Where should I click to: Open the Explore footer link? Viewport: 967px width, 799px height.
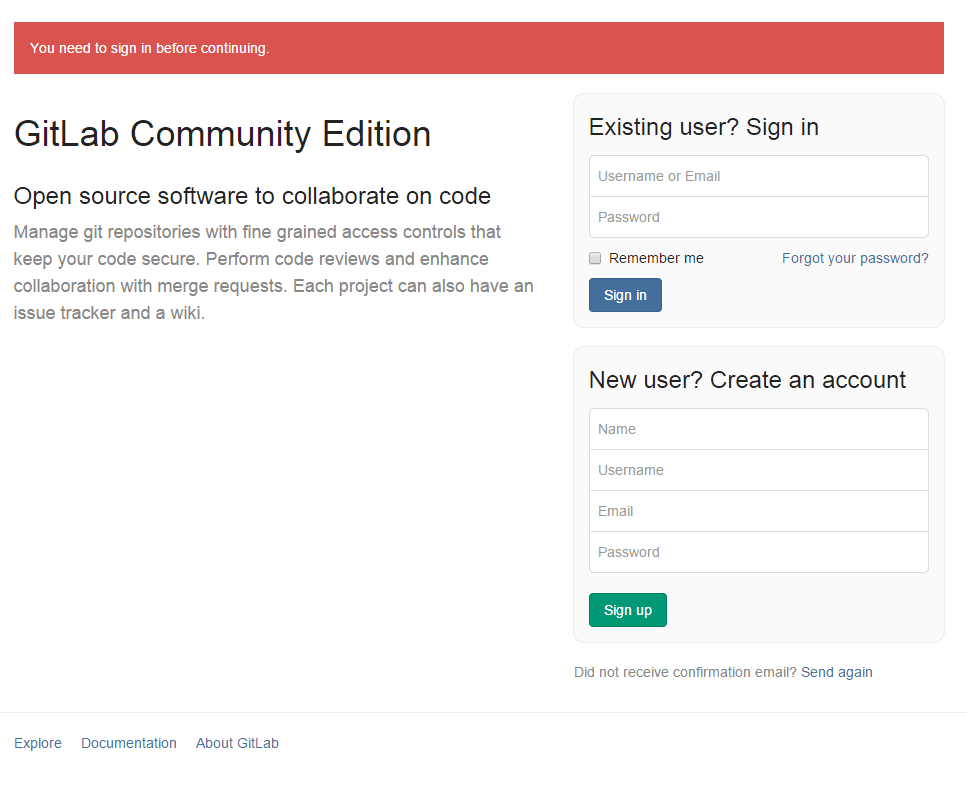38,744
